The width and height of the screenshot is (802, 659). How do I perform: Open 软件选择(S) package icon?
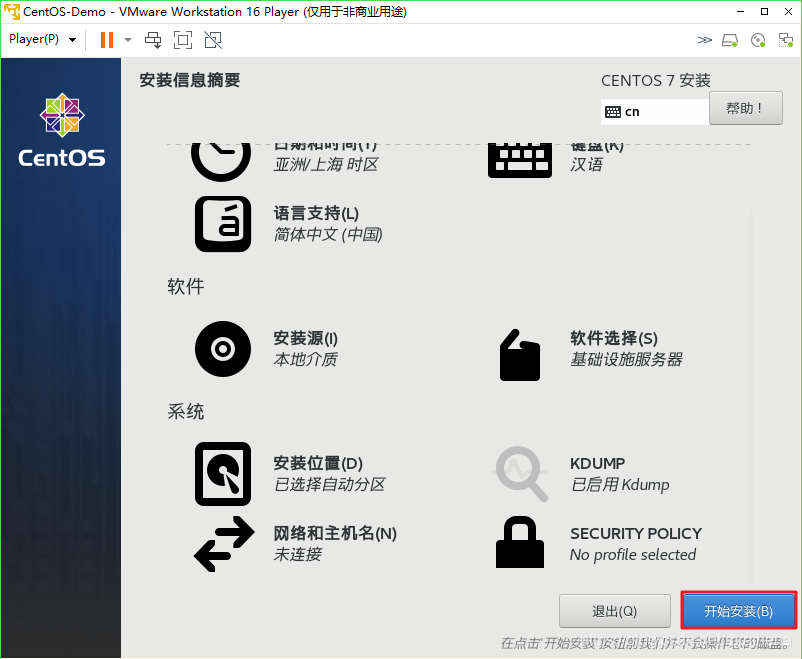click(520, 355)
